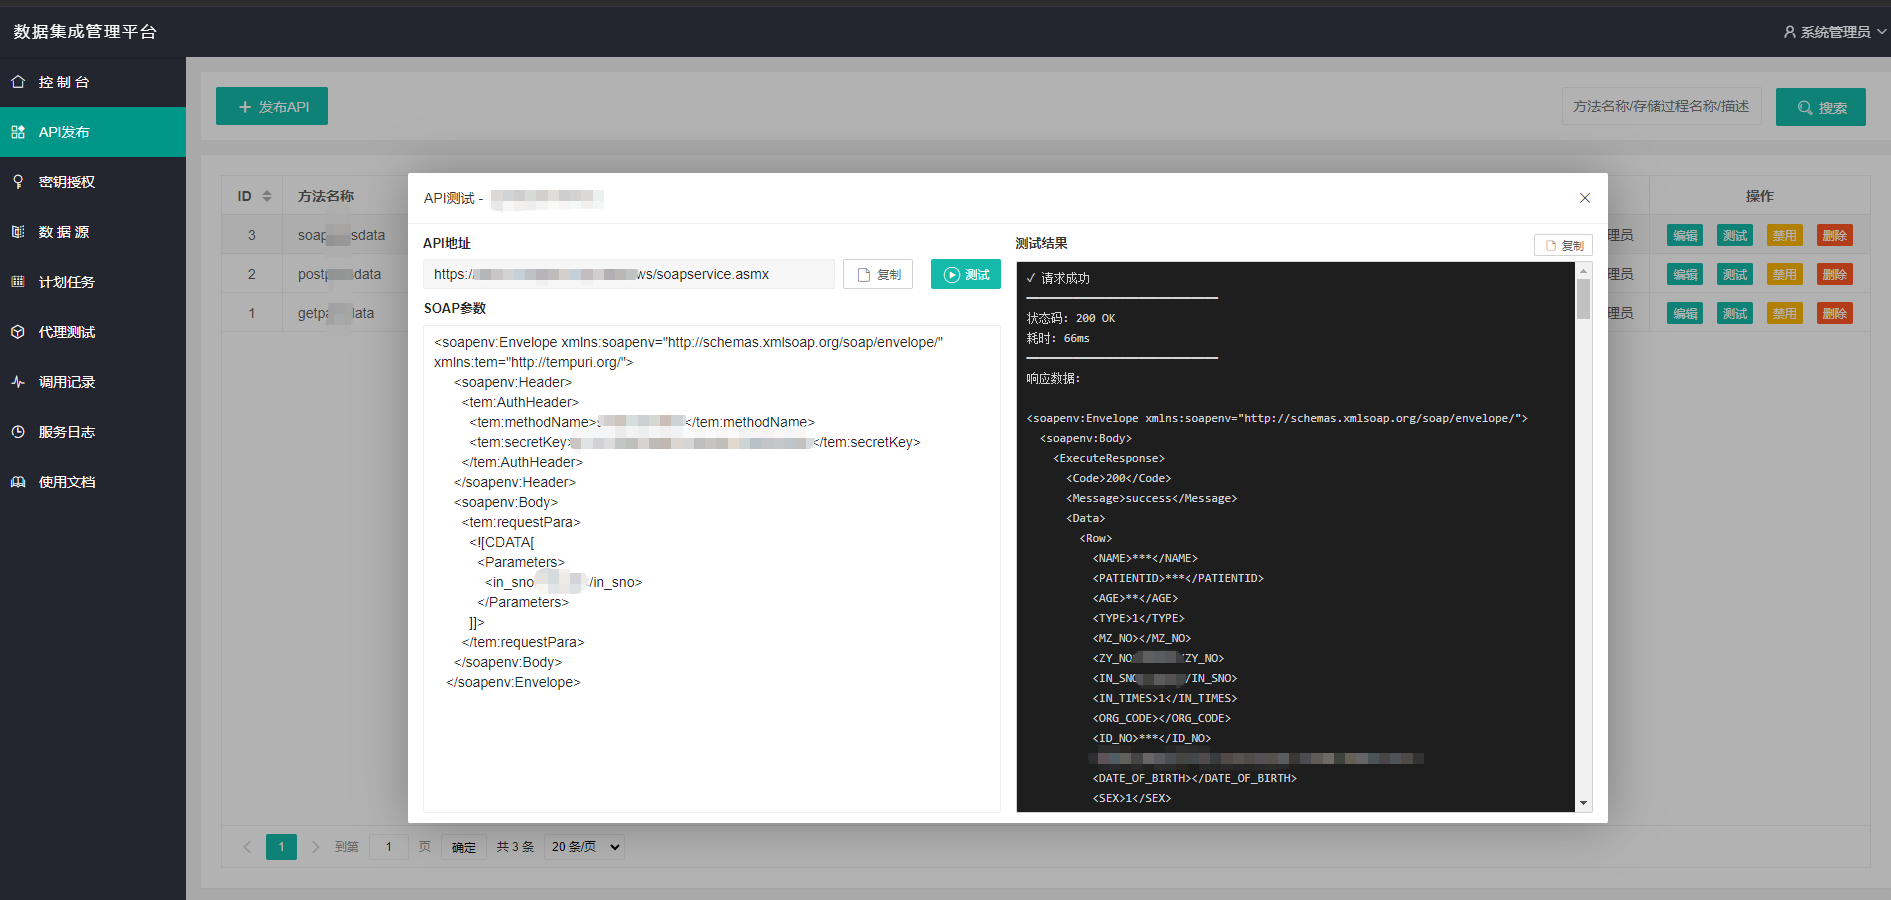The image size is (1891, 900).
Task: Click inside the SOAP参数 text area
Action: 711,740
